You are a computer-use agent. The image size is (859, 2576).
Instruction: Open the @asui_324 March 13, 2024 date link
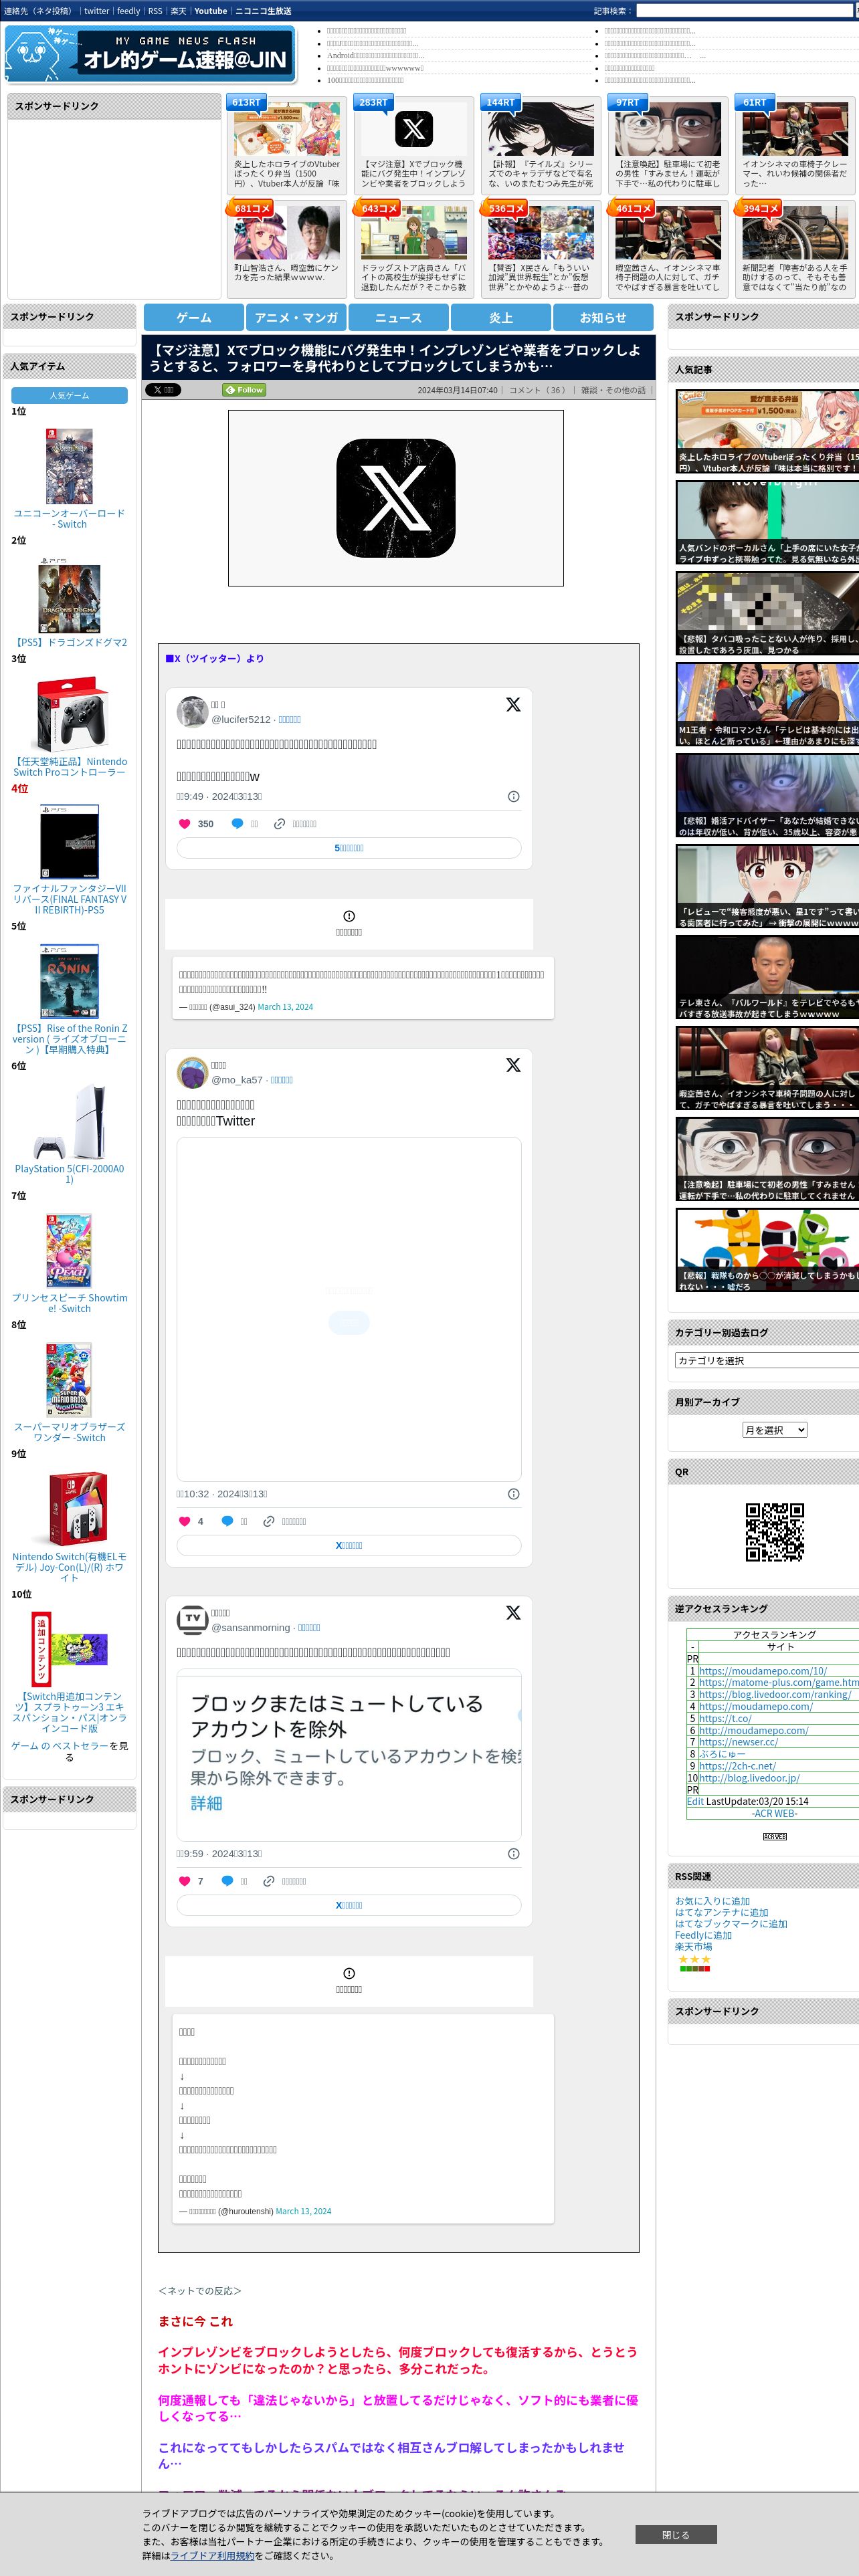[285, 1007]
